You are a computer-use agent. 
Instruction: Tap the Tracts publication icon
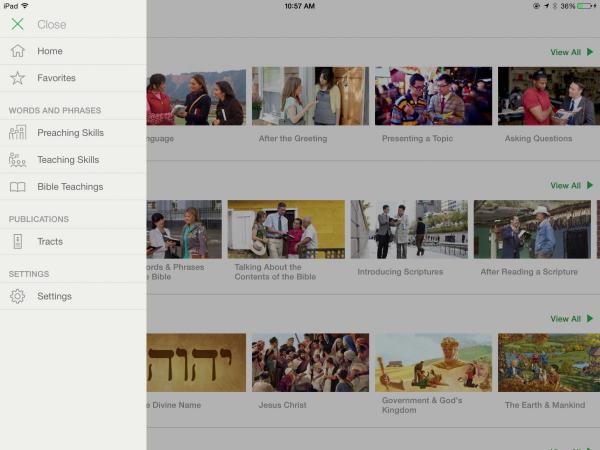[x=17, y=241]
